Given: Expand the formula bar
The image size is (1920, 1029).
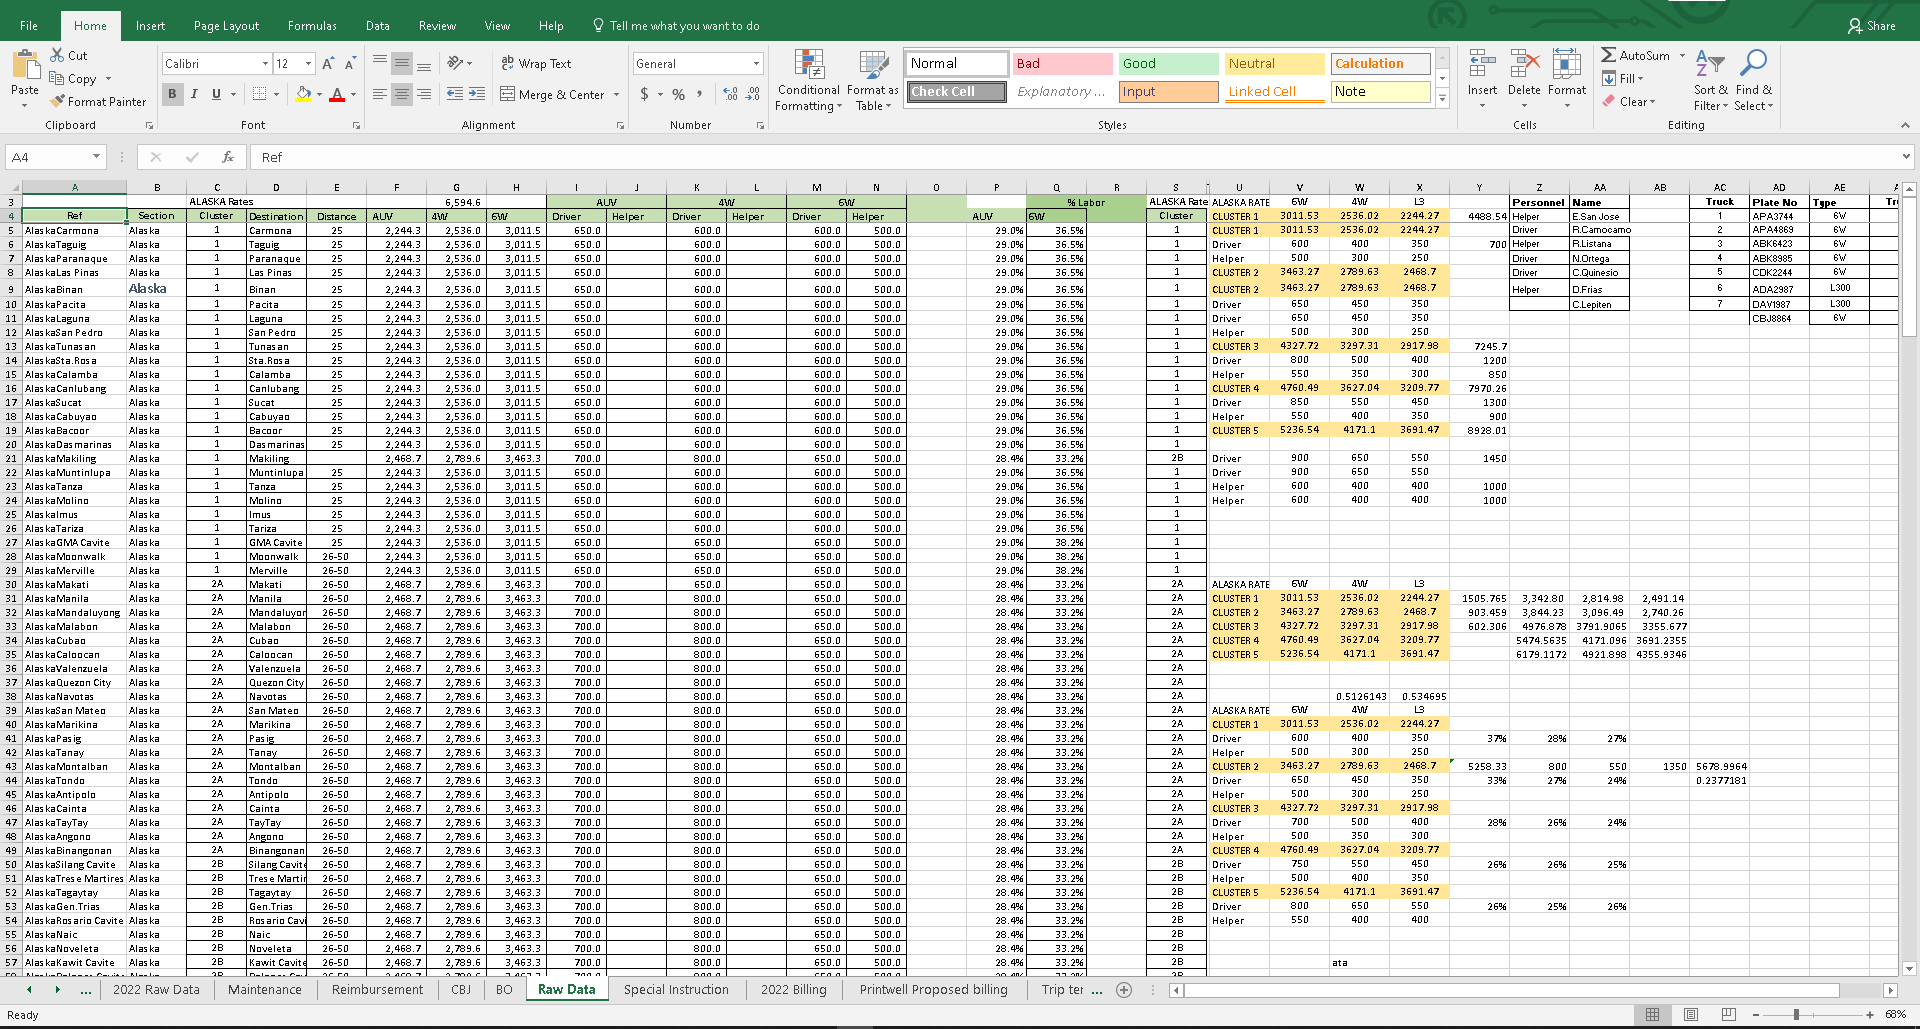Looking at the screenshot, I should click(x=1906, y=157).
